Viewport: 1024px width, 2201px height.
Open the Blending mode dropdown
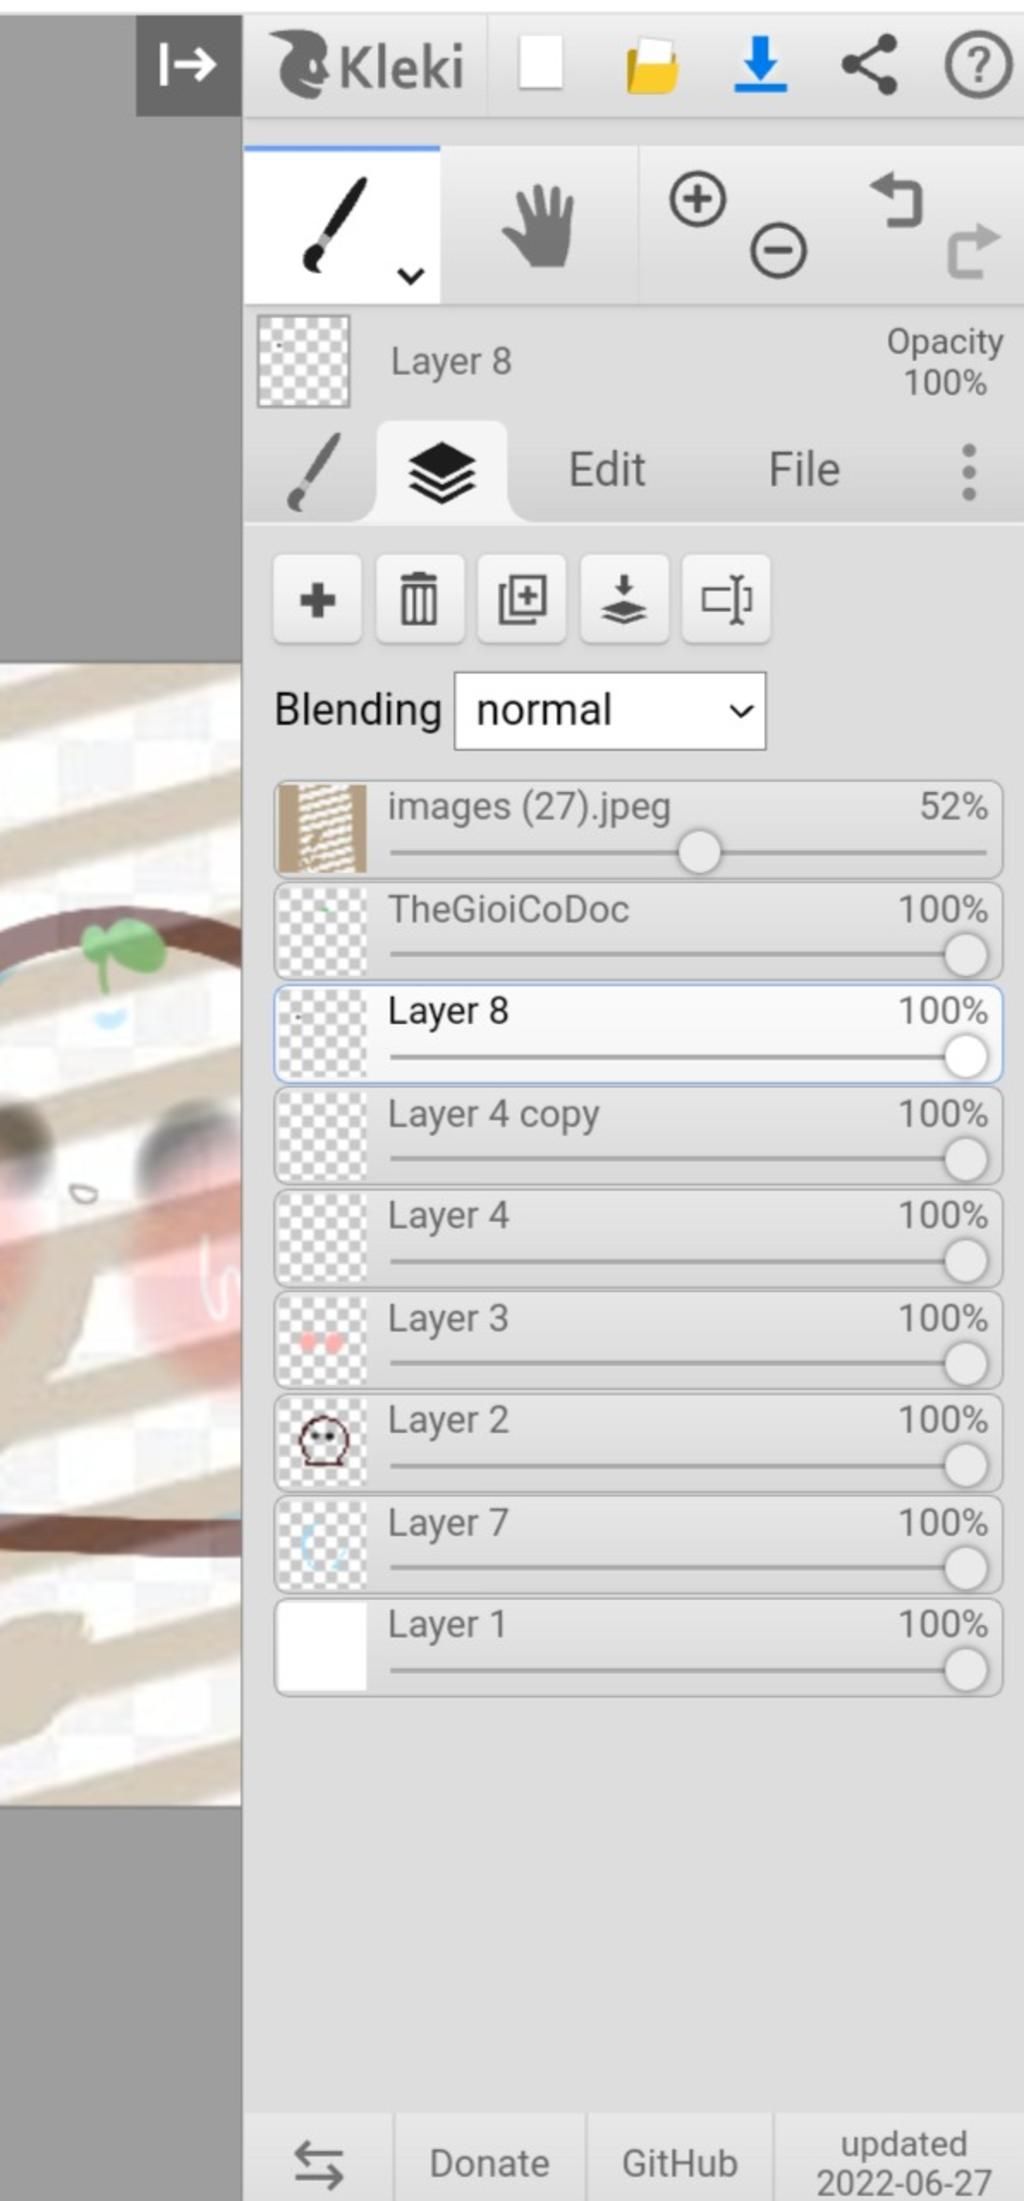point(610,711)
